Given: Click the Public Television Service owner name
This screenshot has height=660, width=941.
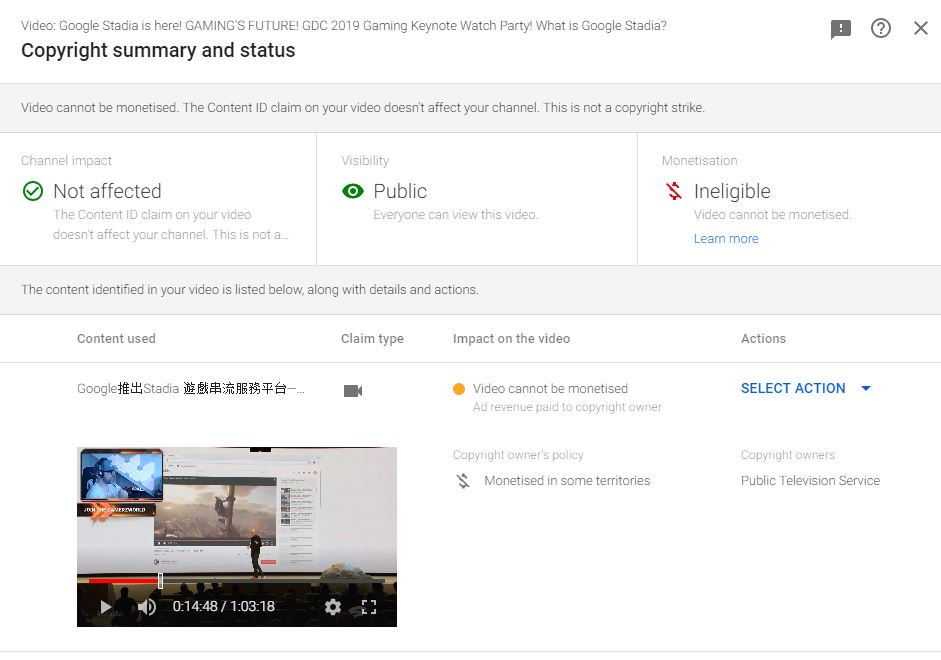Looking at the screenshot, I should 810,481.
